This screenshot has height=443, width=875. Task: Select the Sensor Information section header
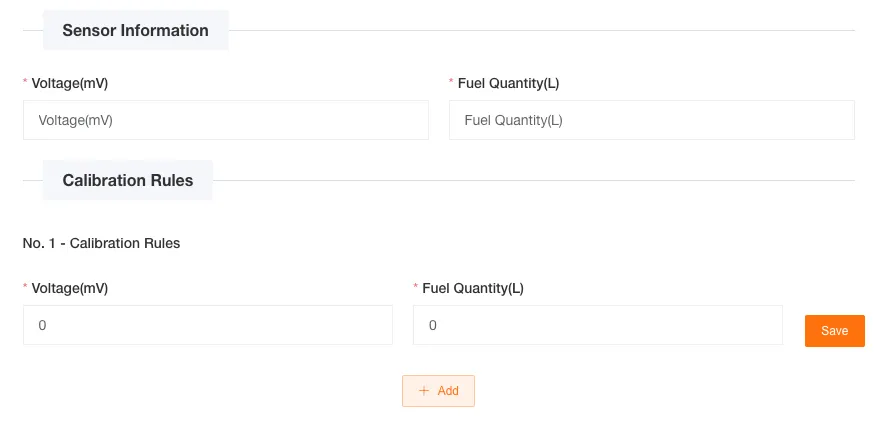click(135, 30)
